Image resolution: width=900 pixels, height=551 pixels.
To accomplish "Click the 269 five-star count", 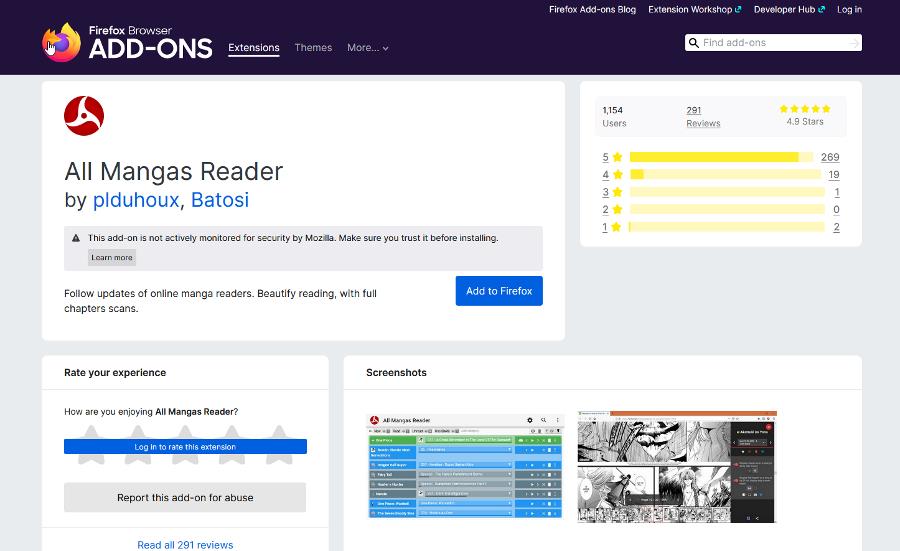I will 830,157.
